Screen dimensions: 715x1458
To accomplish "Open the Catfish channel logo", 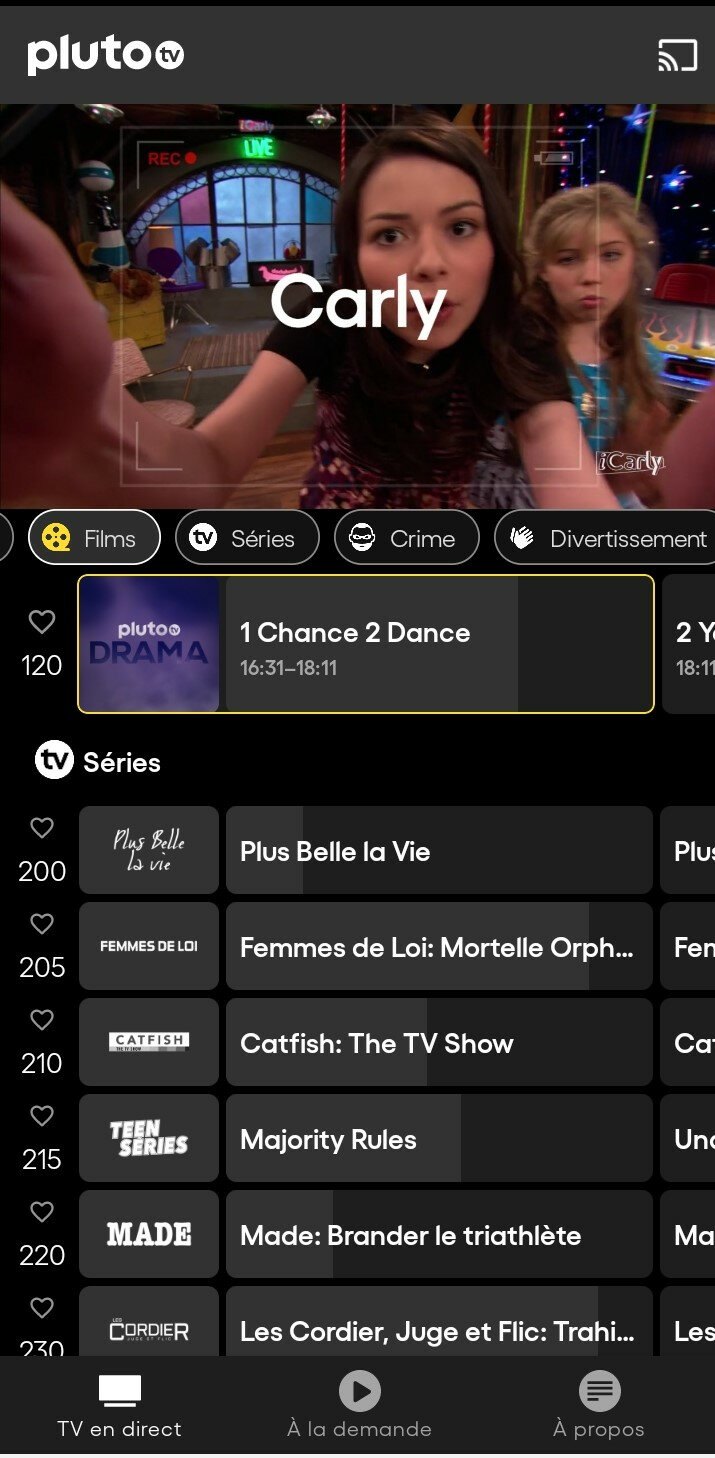I will click(x=149, y=1042).
